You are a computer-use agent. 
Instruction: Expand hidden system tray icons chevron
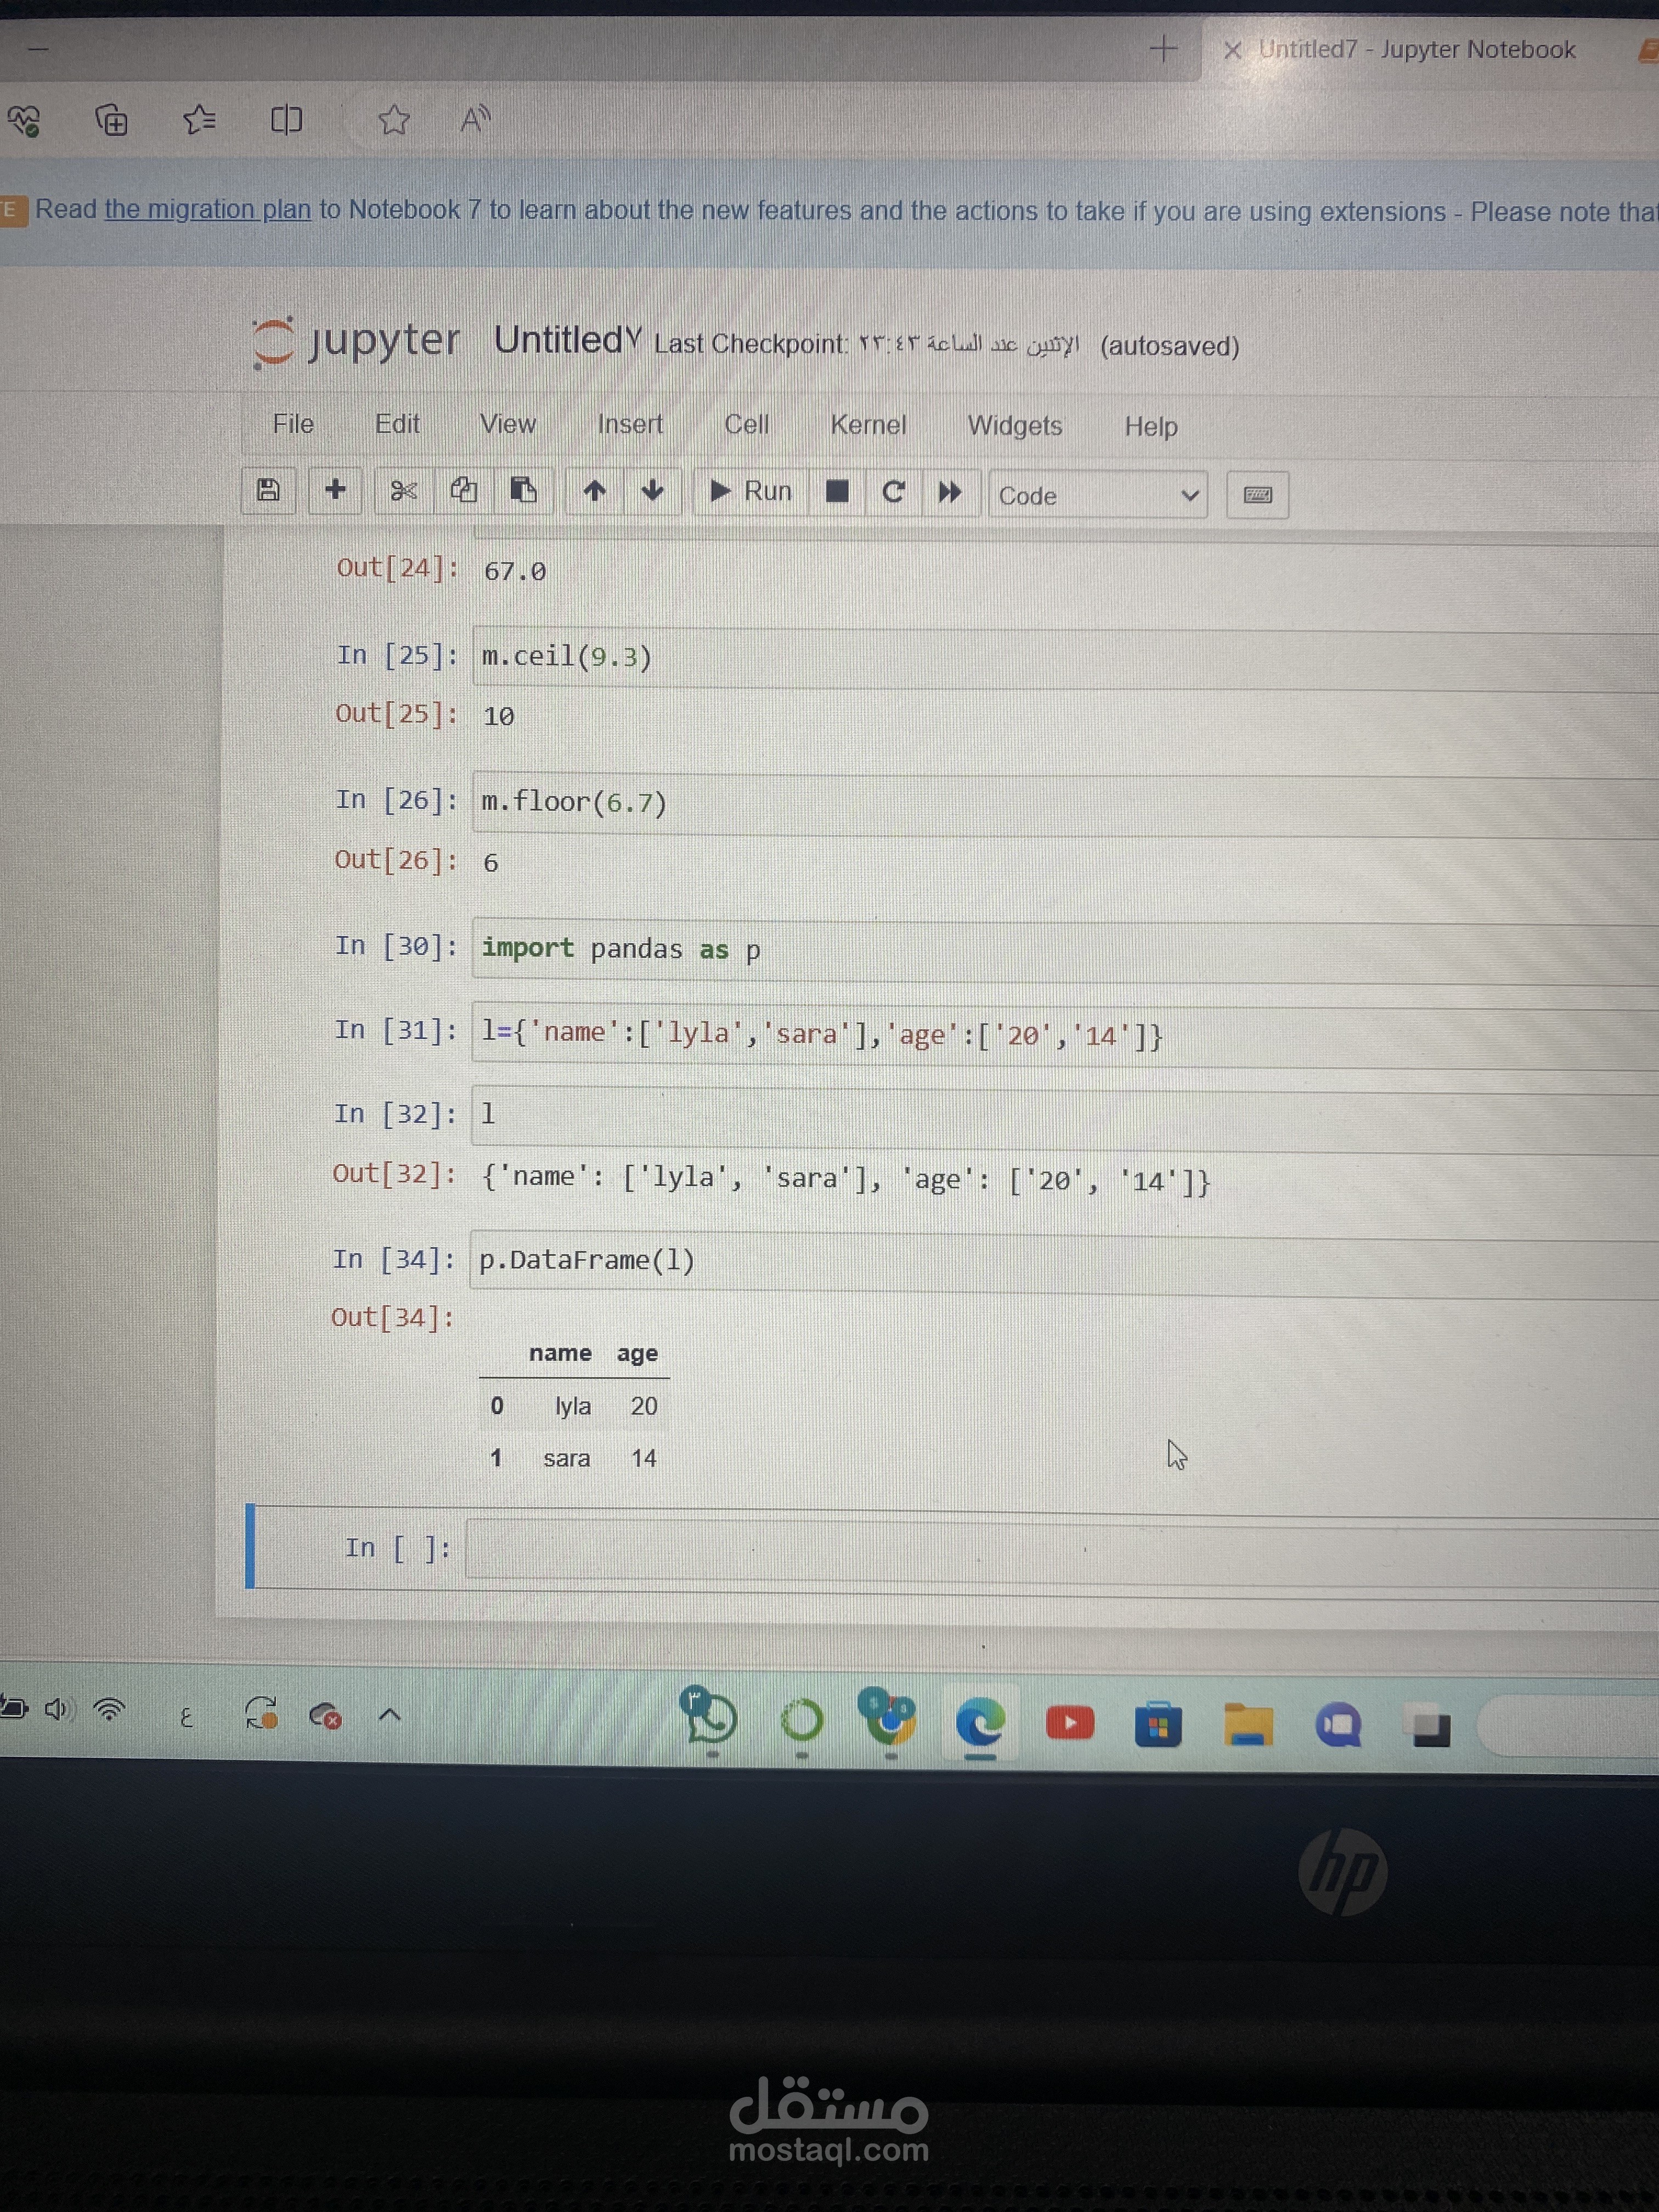(390, 1715)
